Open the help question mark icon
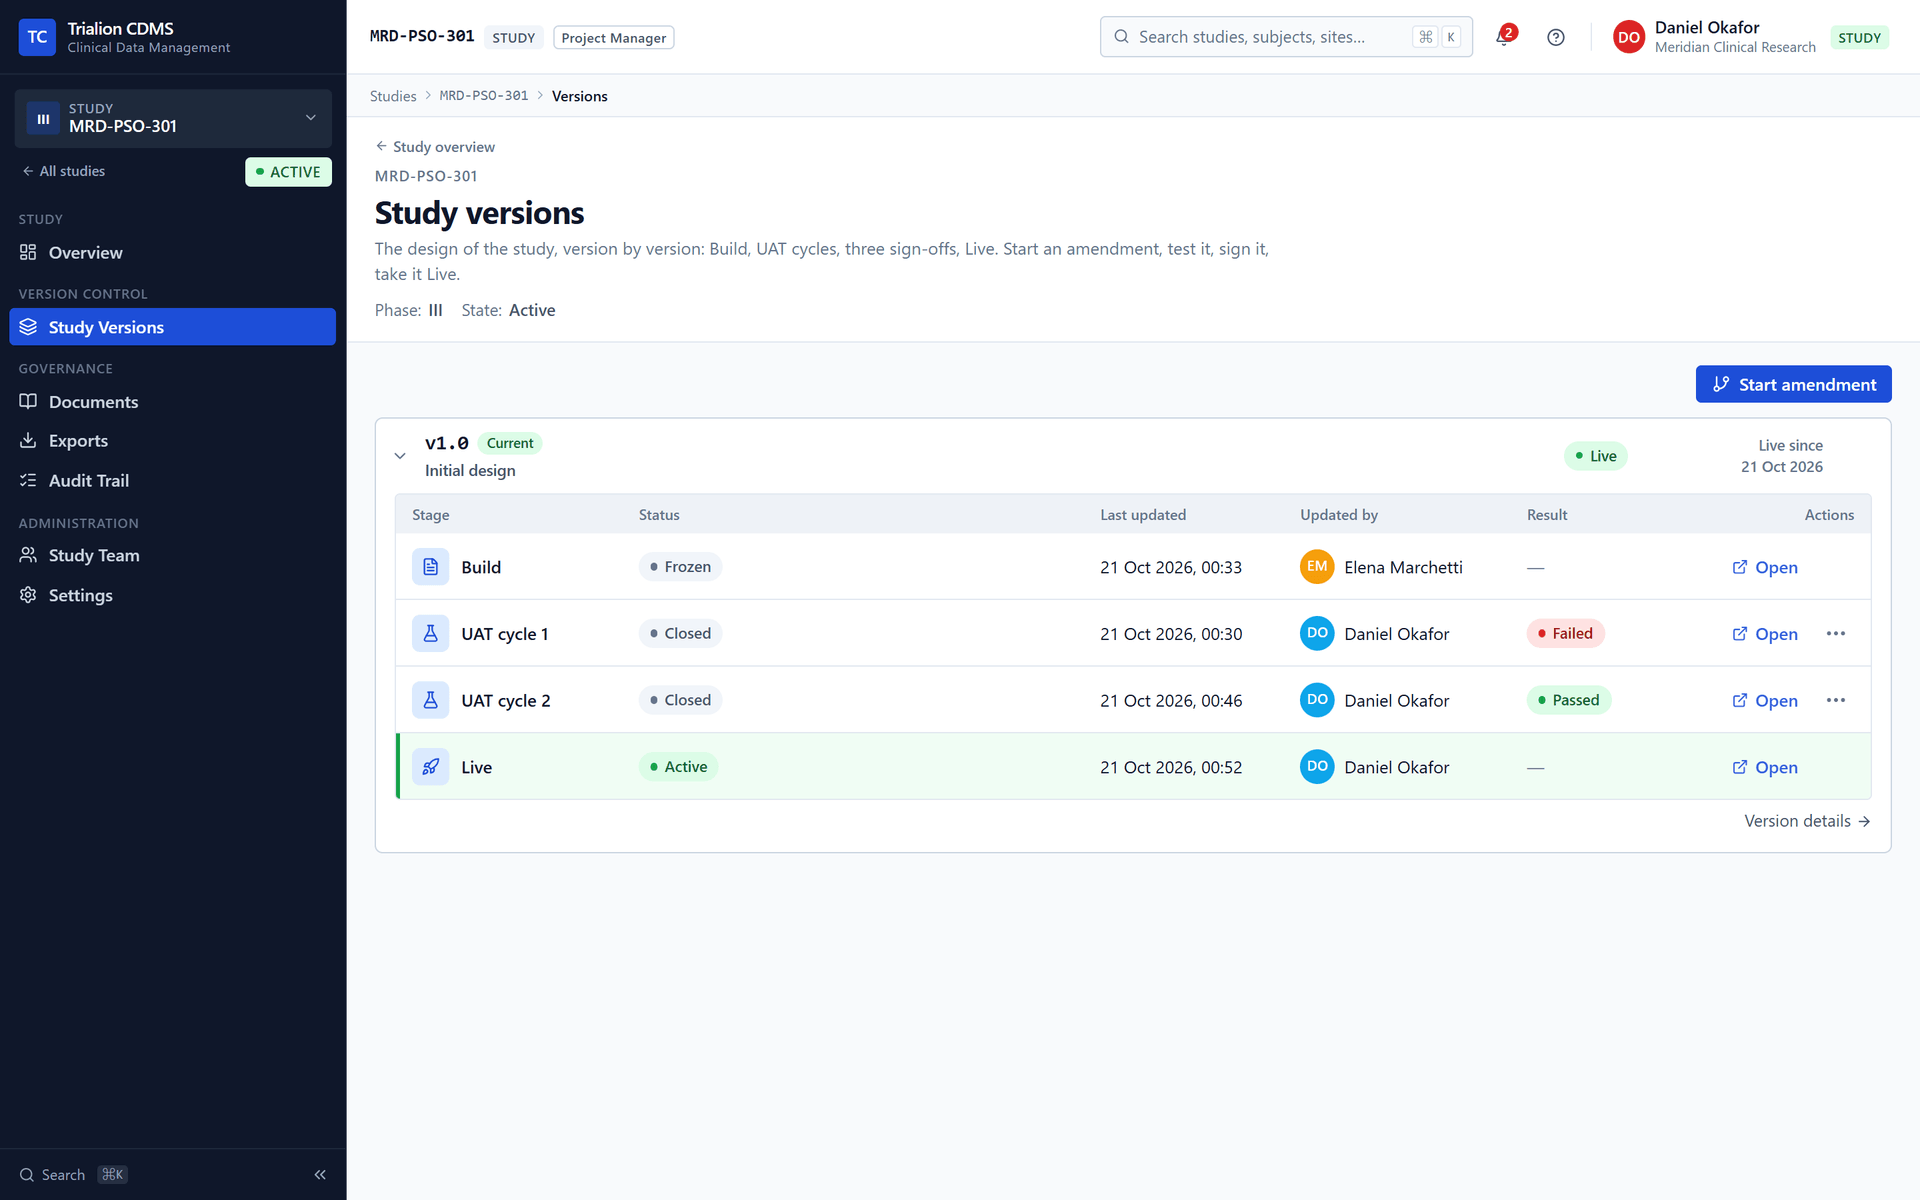Screen dimensions: 1920x1200 pos(1555,37)
